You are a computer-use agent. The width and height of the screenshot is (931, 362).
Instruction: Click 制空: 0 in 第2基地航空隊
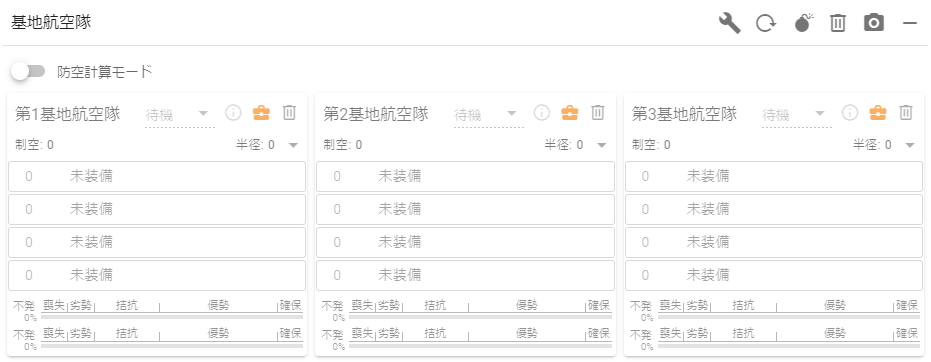343,145
